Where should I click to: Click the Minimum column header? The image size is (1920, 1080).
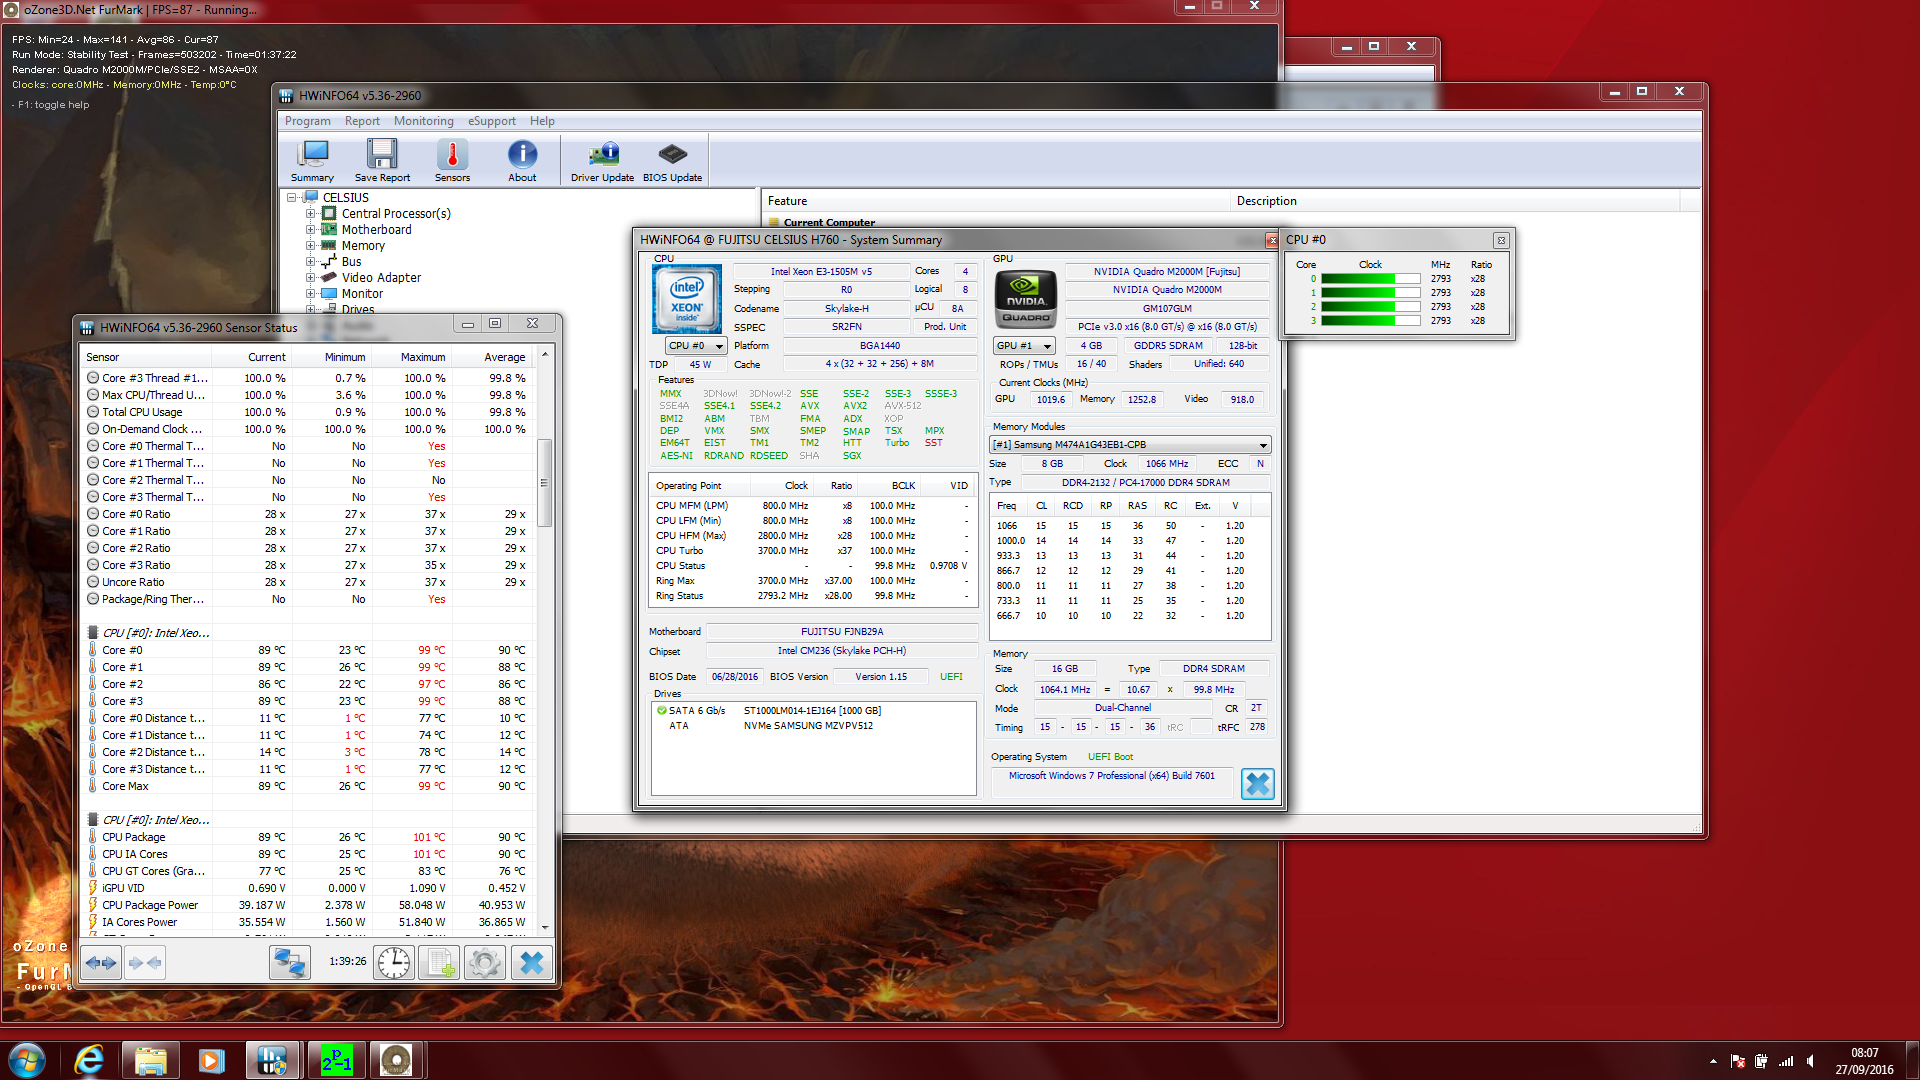[331, 357]
